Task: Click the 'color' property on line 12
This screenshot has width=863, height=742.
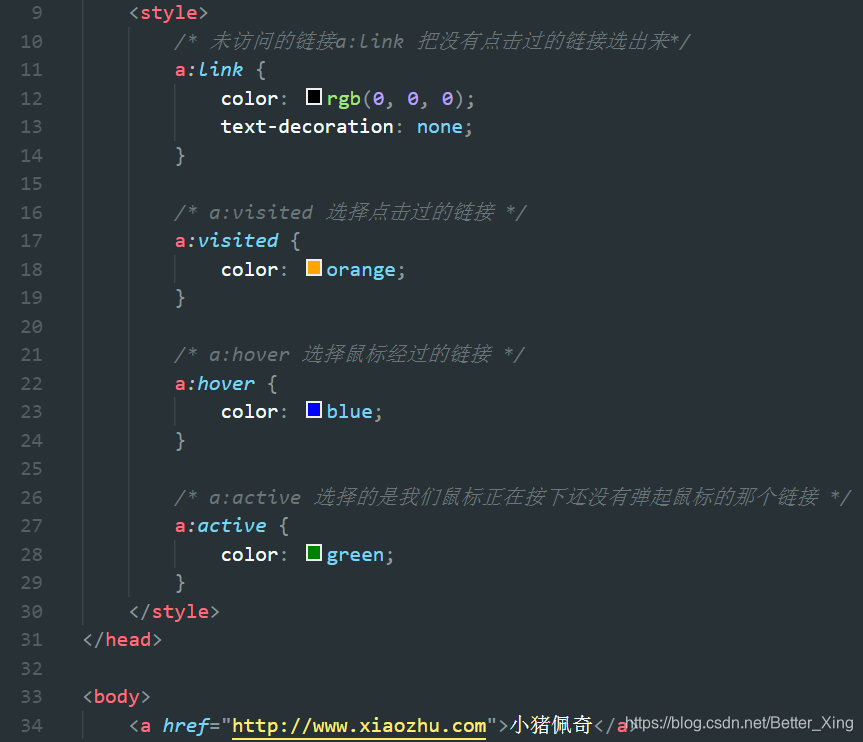Action: [x=249, y=99]
